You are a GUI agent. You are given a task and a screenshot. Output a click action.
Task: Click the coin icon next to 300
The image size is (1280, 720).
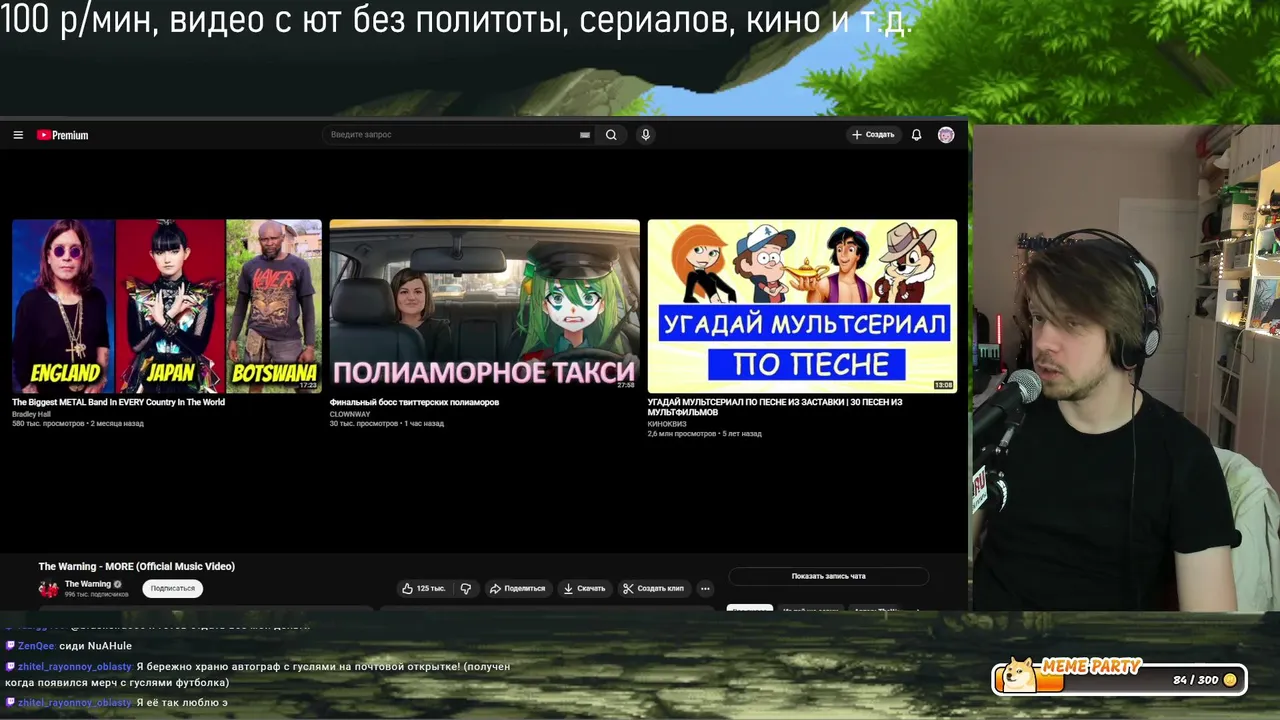tap(1230, 680)
